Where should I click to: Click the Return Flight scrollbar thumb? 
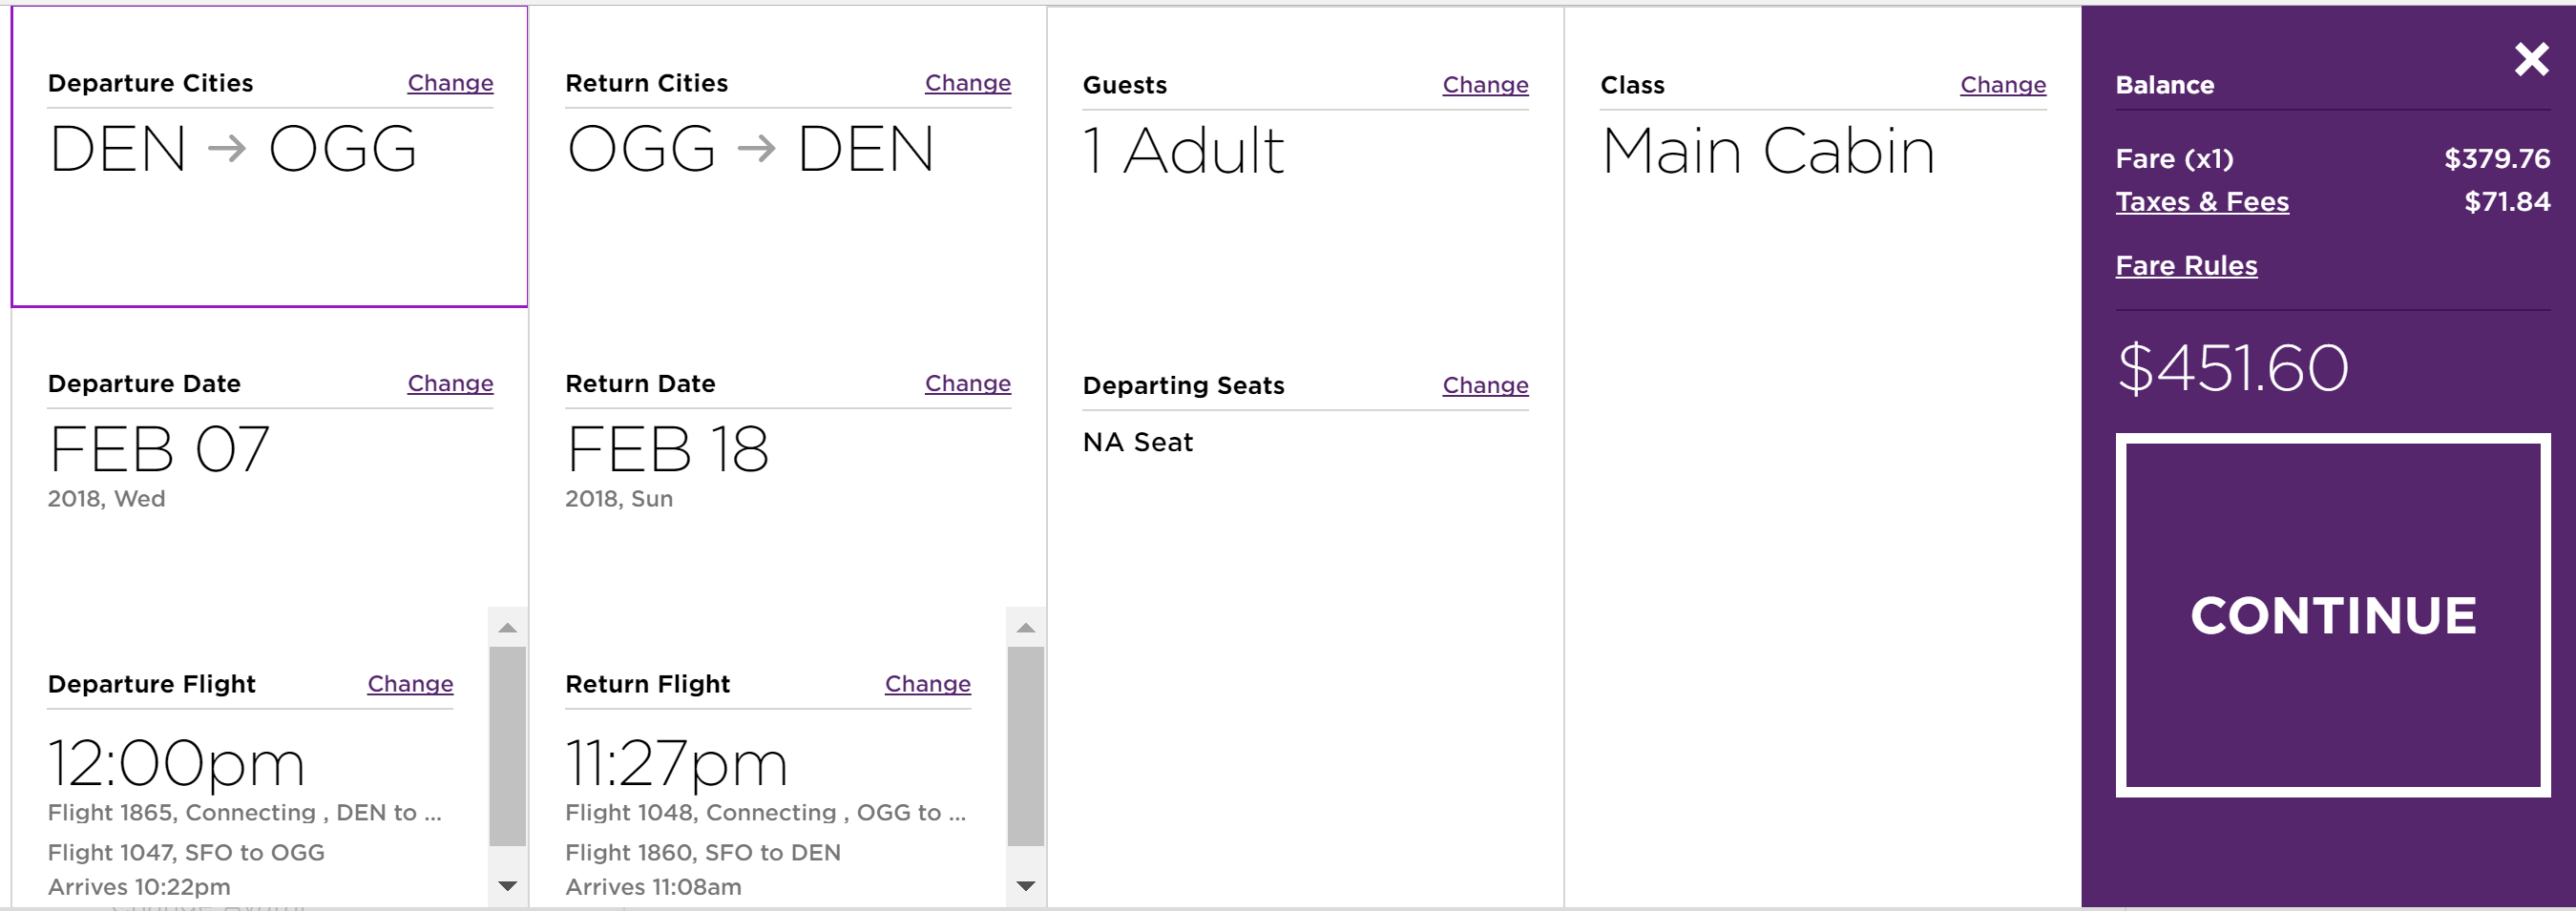point(1025,746)
